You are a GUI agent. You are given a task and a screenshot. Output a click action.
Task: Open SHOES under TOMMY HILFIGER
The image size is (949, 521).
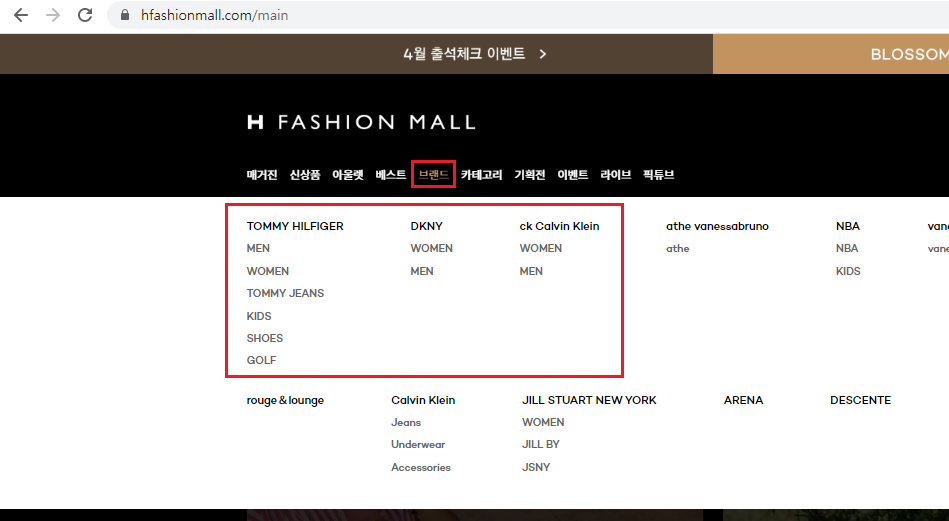[x=264, y=338]
